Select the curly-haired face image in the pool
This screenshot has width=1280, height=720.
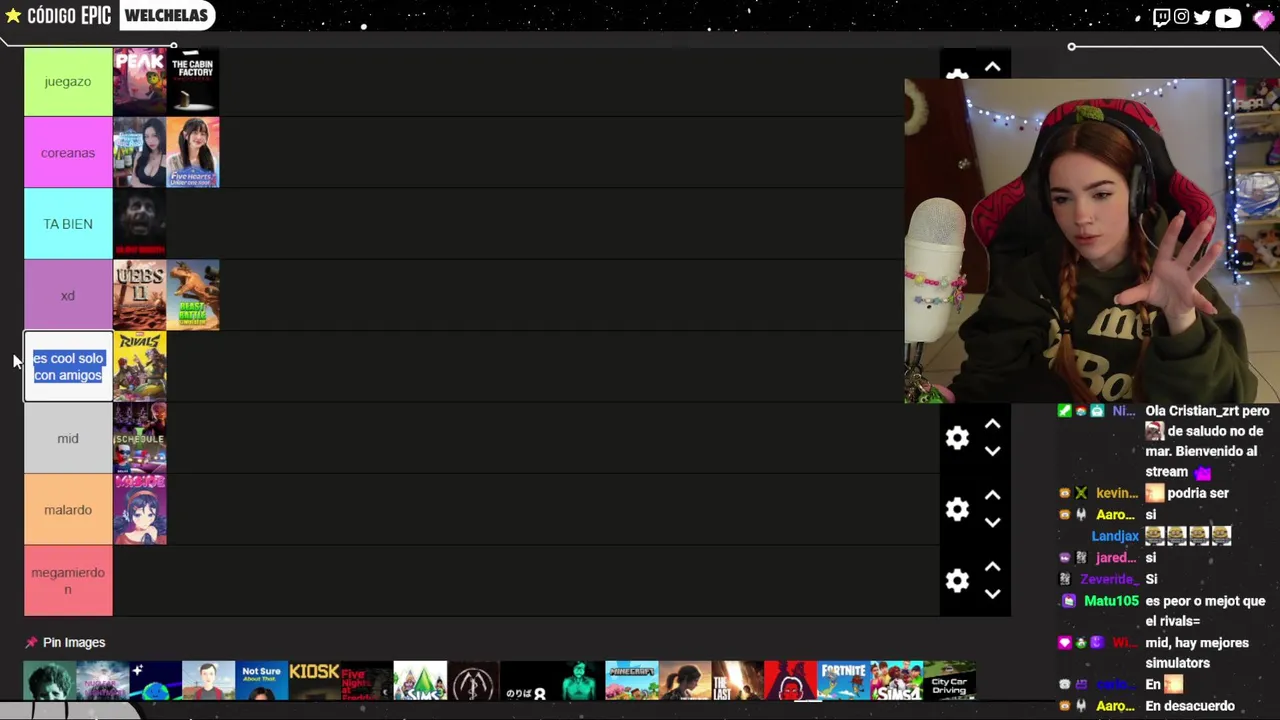50,680
